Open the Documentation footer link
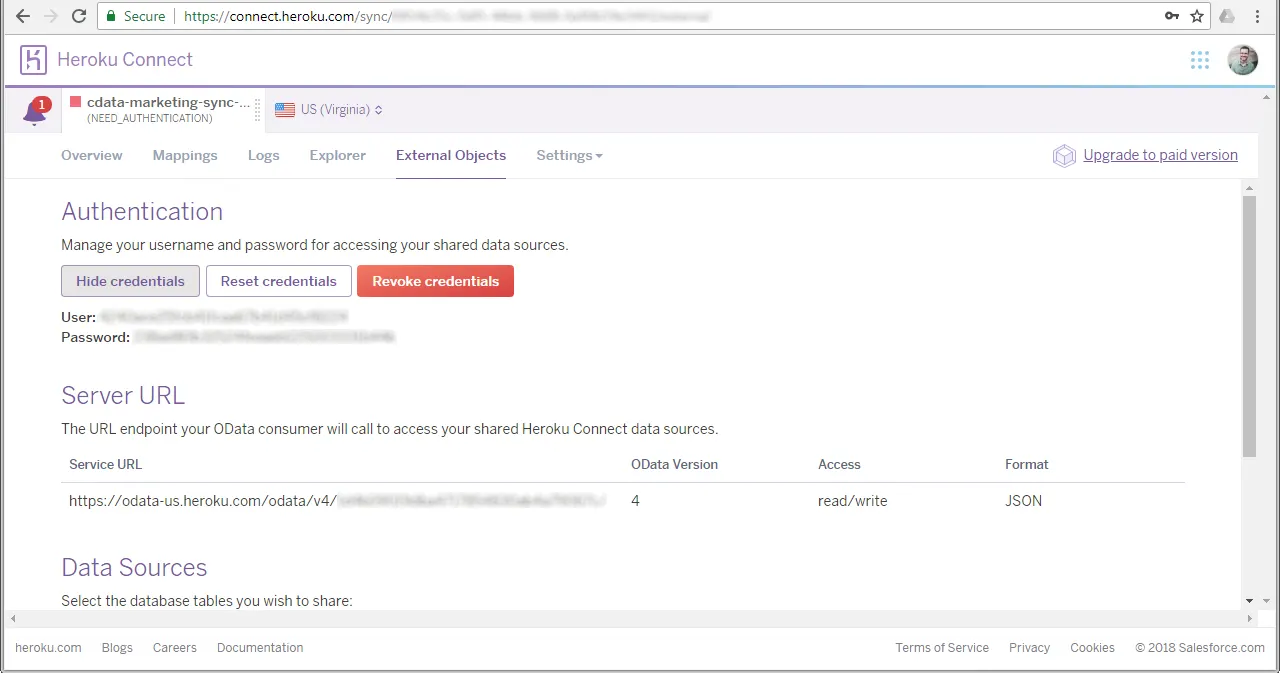This screenshot has height=673, width=1280. point(260,648)
